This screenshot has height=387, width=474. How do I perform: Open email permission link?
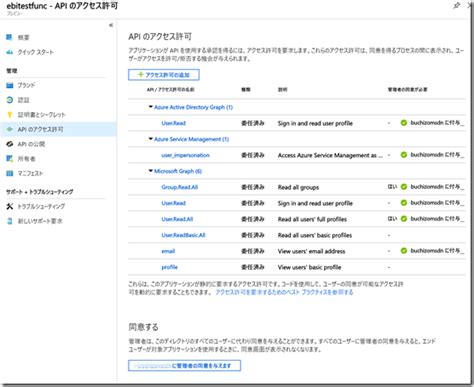168,251
